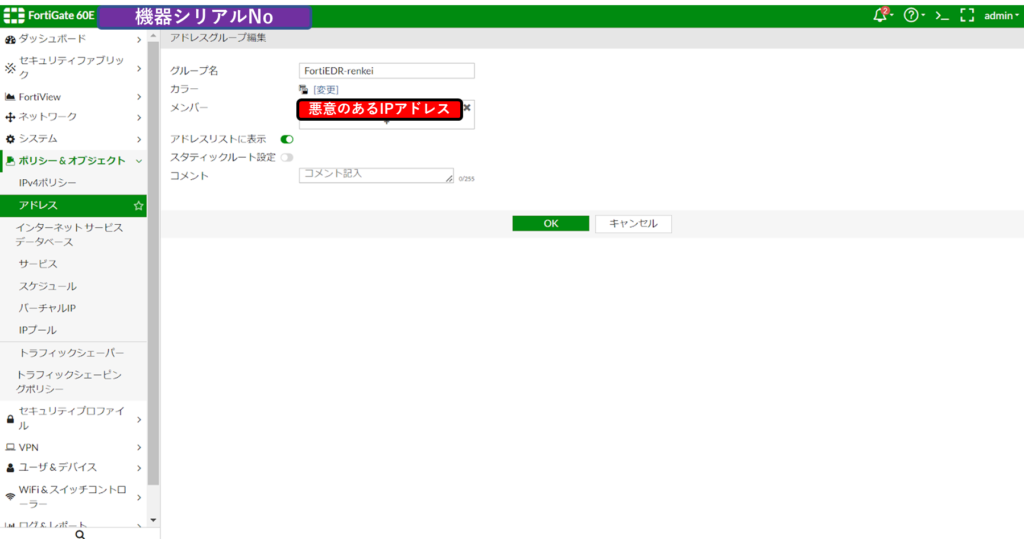
Task: Click the キャンセル button
Action: (633, 223)
